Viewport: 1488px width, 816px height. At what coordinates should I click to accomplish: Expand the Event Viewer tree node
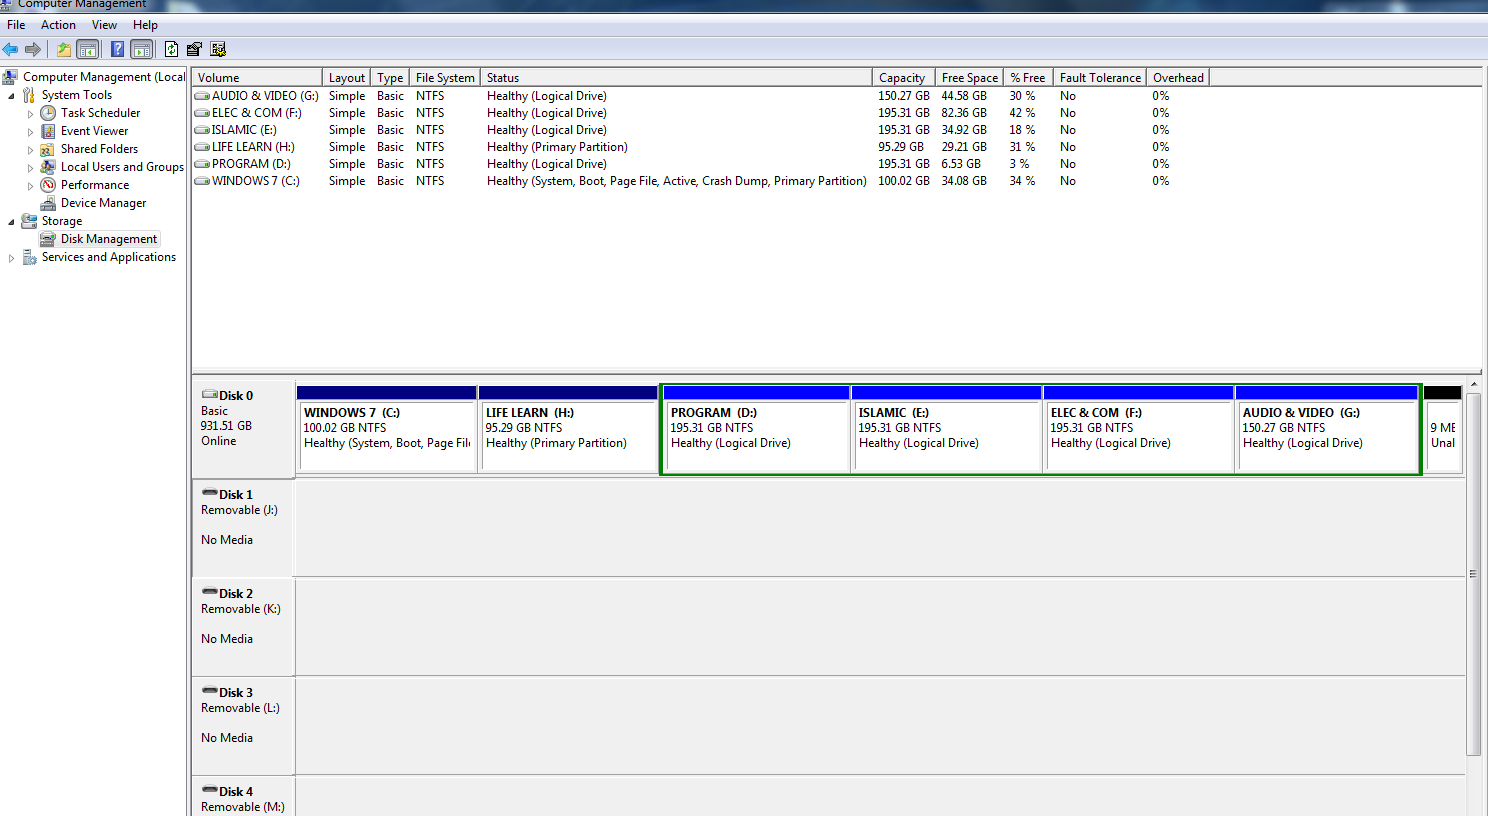pyautogui.click(x=30, y=132)
